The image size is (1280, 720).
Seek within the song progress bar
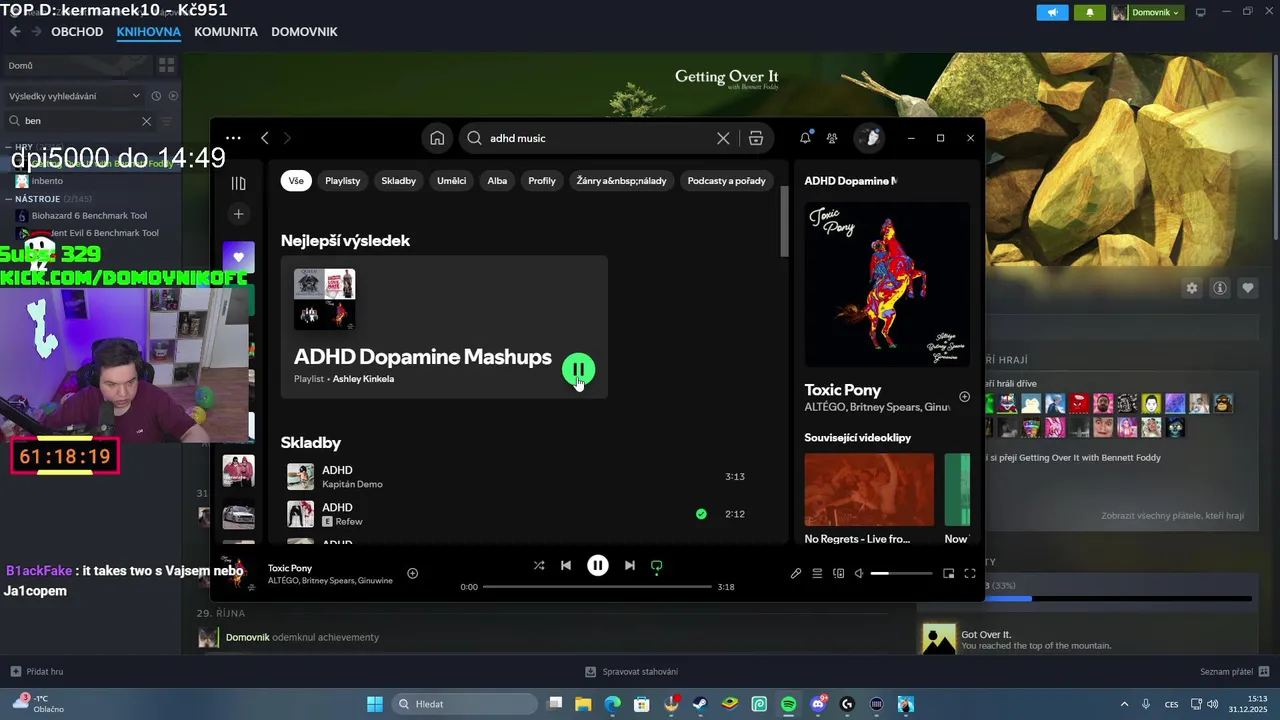tap(598, 587)
